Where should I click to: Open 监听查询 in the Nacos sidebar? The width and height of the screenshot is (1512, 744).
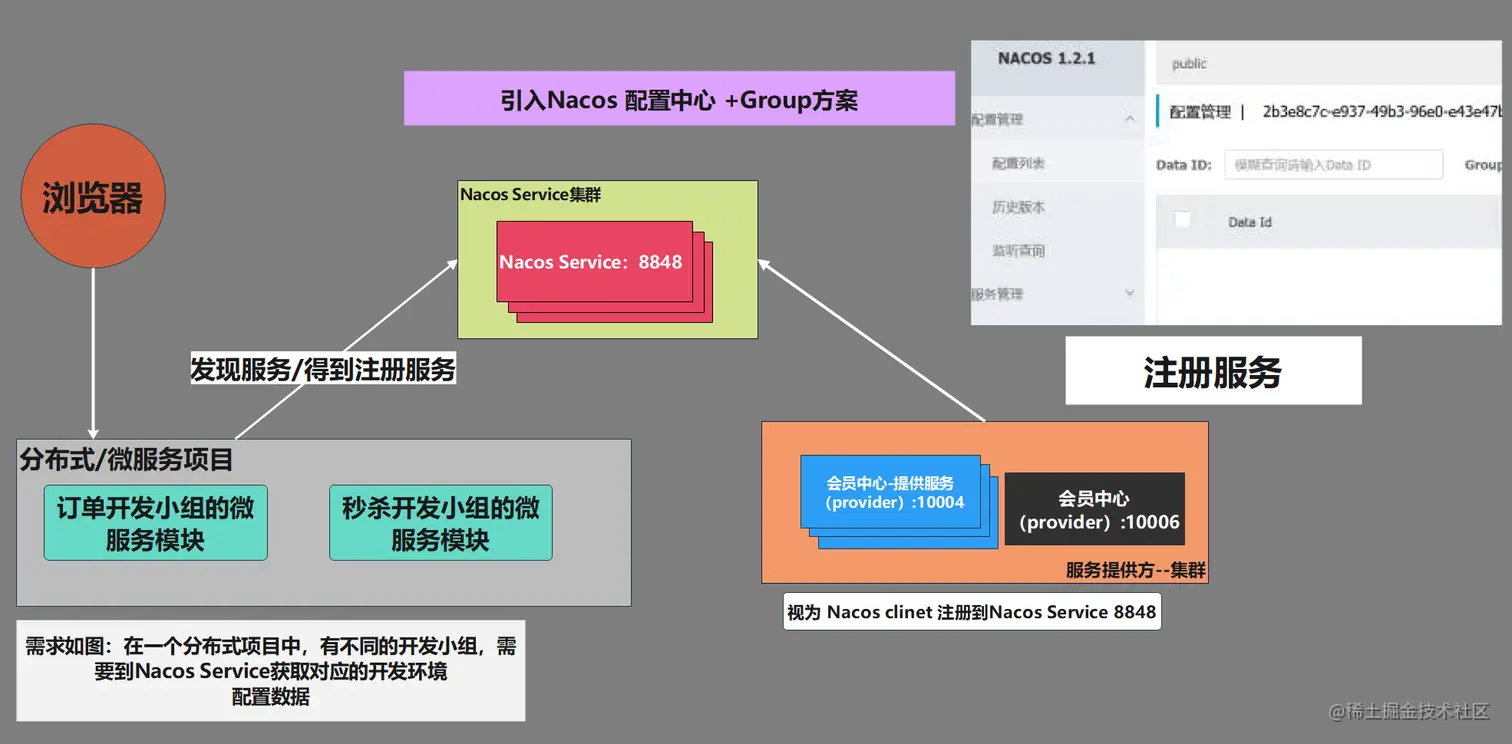tap(1018, 251)
